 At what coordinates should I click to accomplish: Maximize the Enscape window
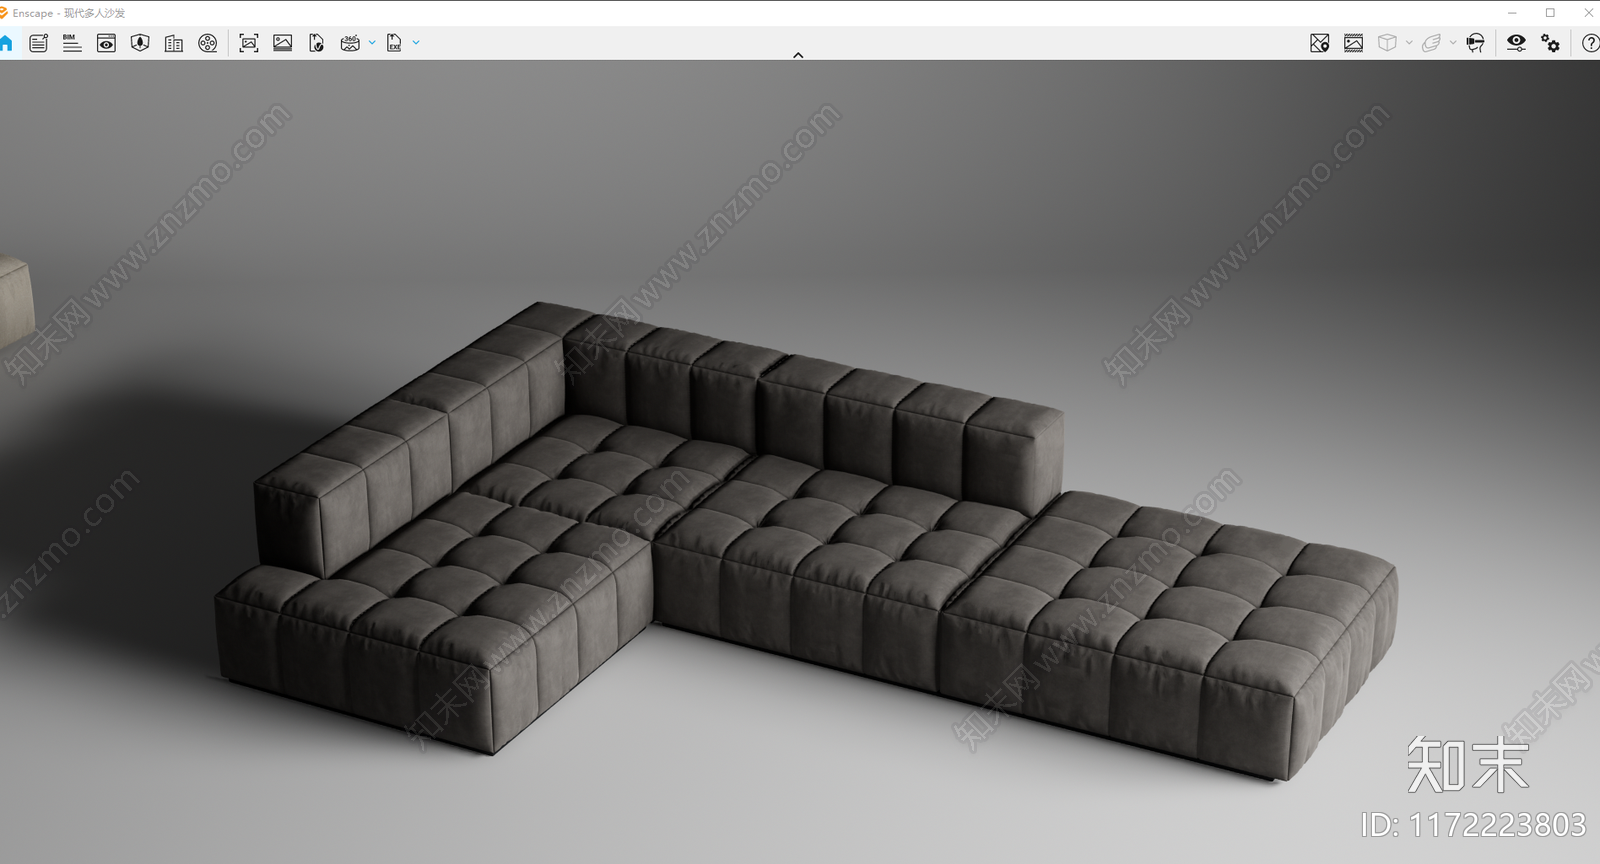pyautogui.click(x=1550, y=13)
